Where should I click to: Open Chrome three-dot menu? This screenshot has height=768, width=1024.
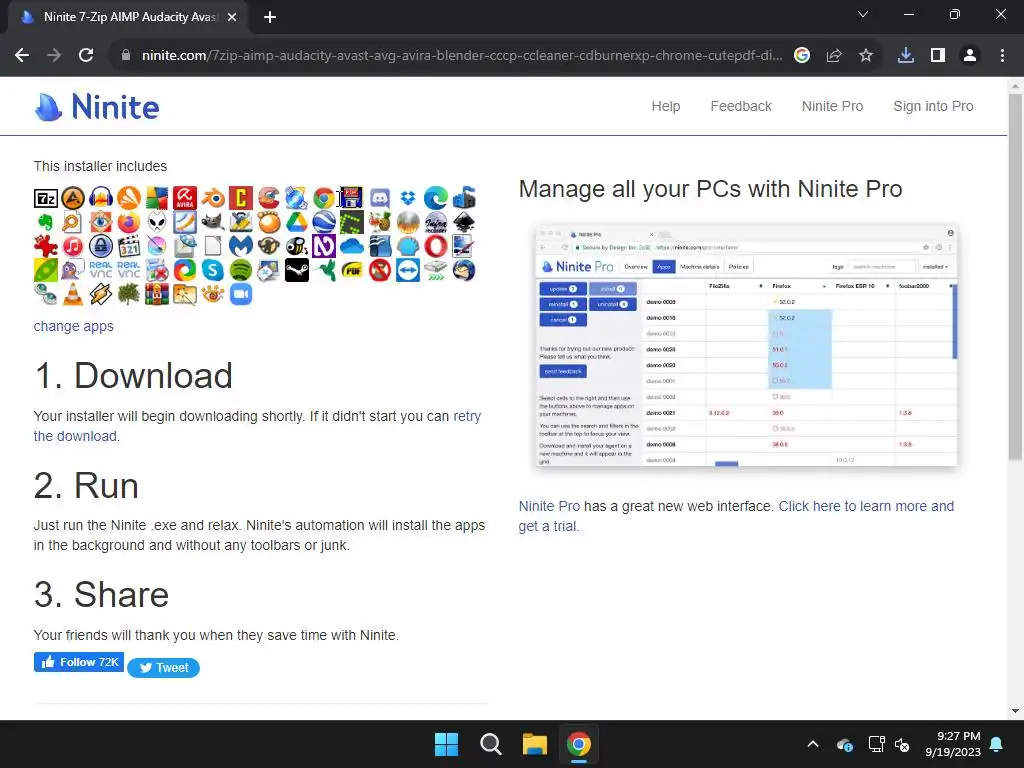point(1002,56)
